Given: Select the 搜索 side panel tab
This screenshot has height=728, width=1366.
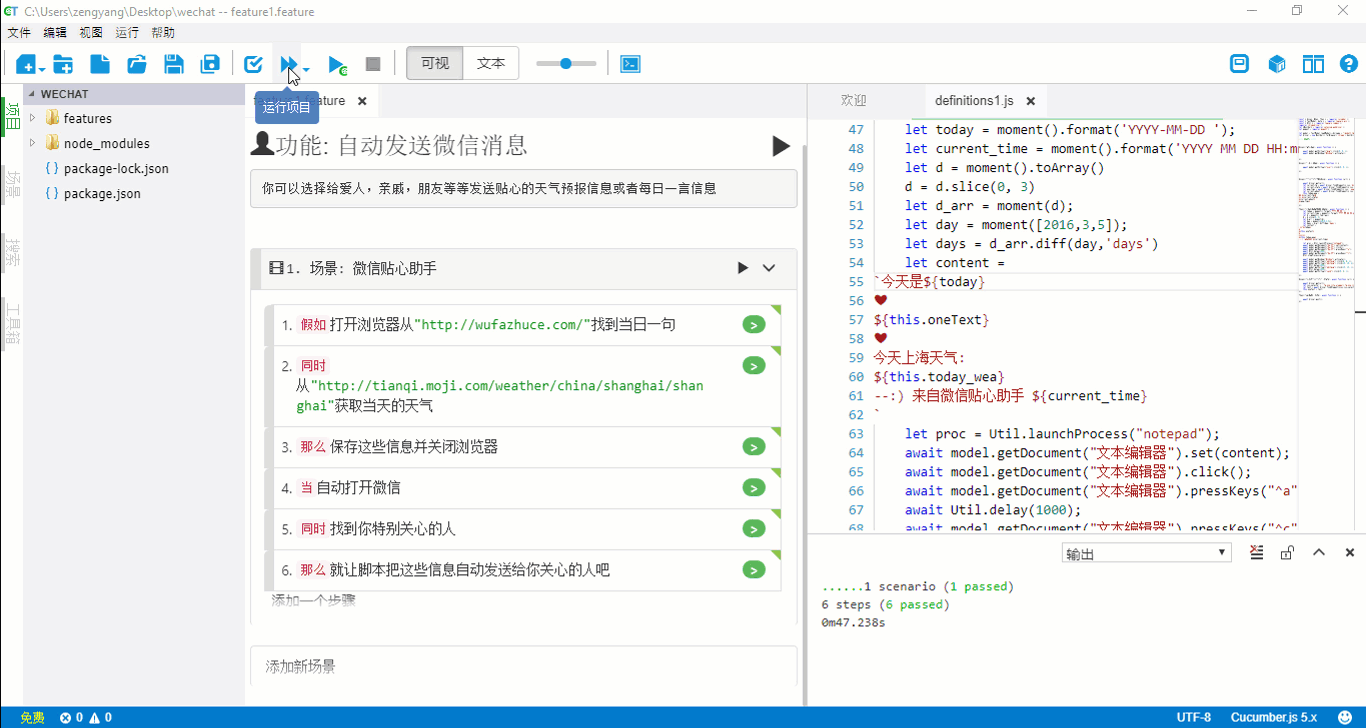Looking at the screenshot, I should point(13,251).
